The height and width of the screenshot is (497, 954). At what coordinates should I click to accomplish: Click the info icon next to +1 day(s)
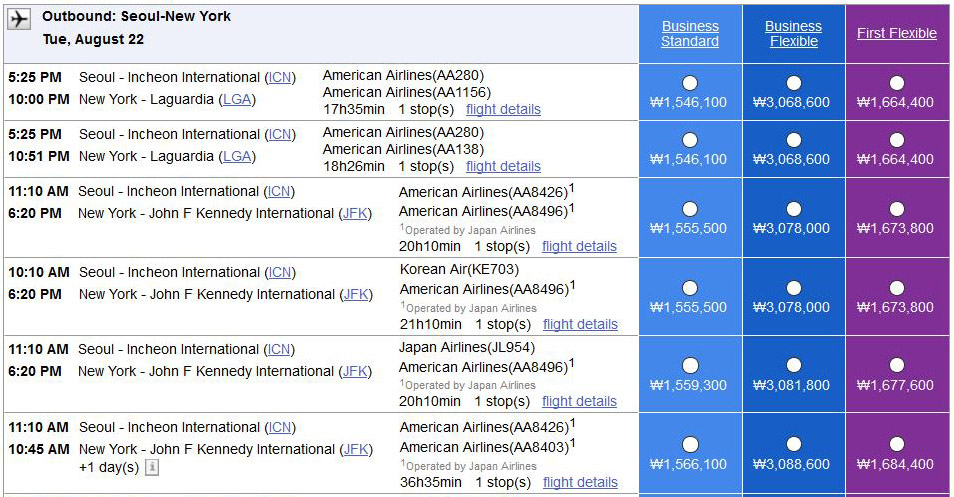click(152, 468)
